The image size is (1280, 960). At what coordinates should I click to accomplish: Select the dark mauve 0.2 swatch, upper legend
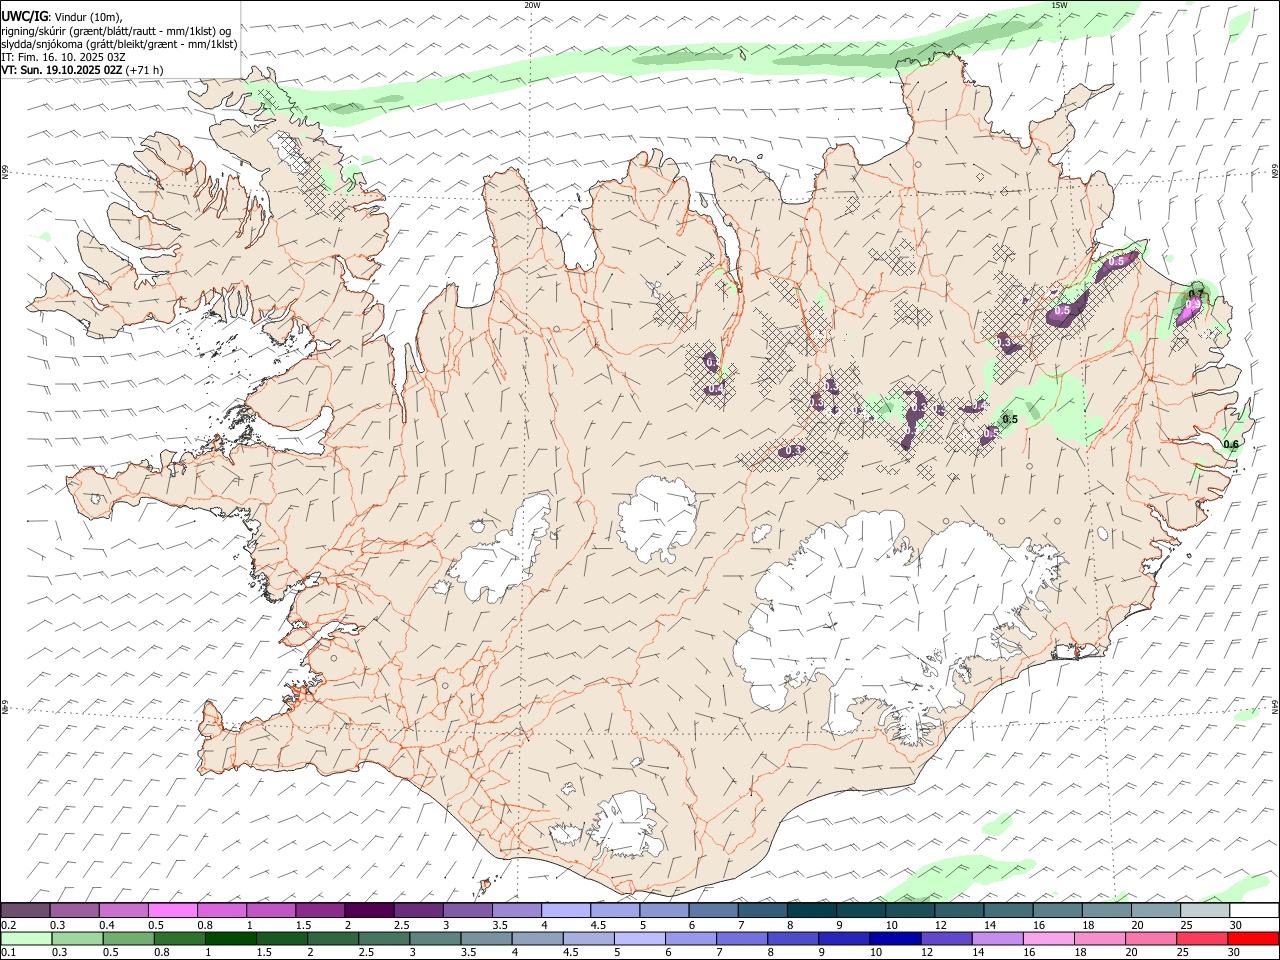pos(25,910)
